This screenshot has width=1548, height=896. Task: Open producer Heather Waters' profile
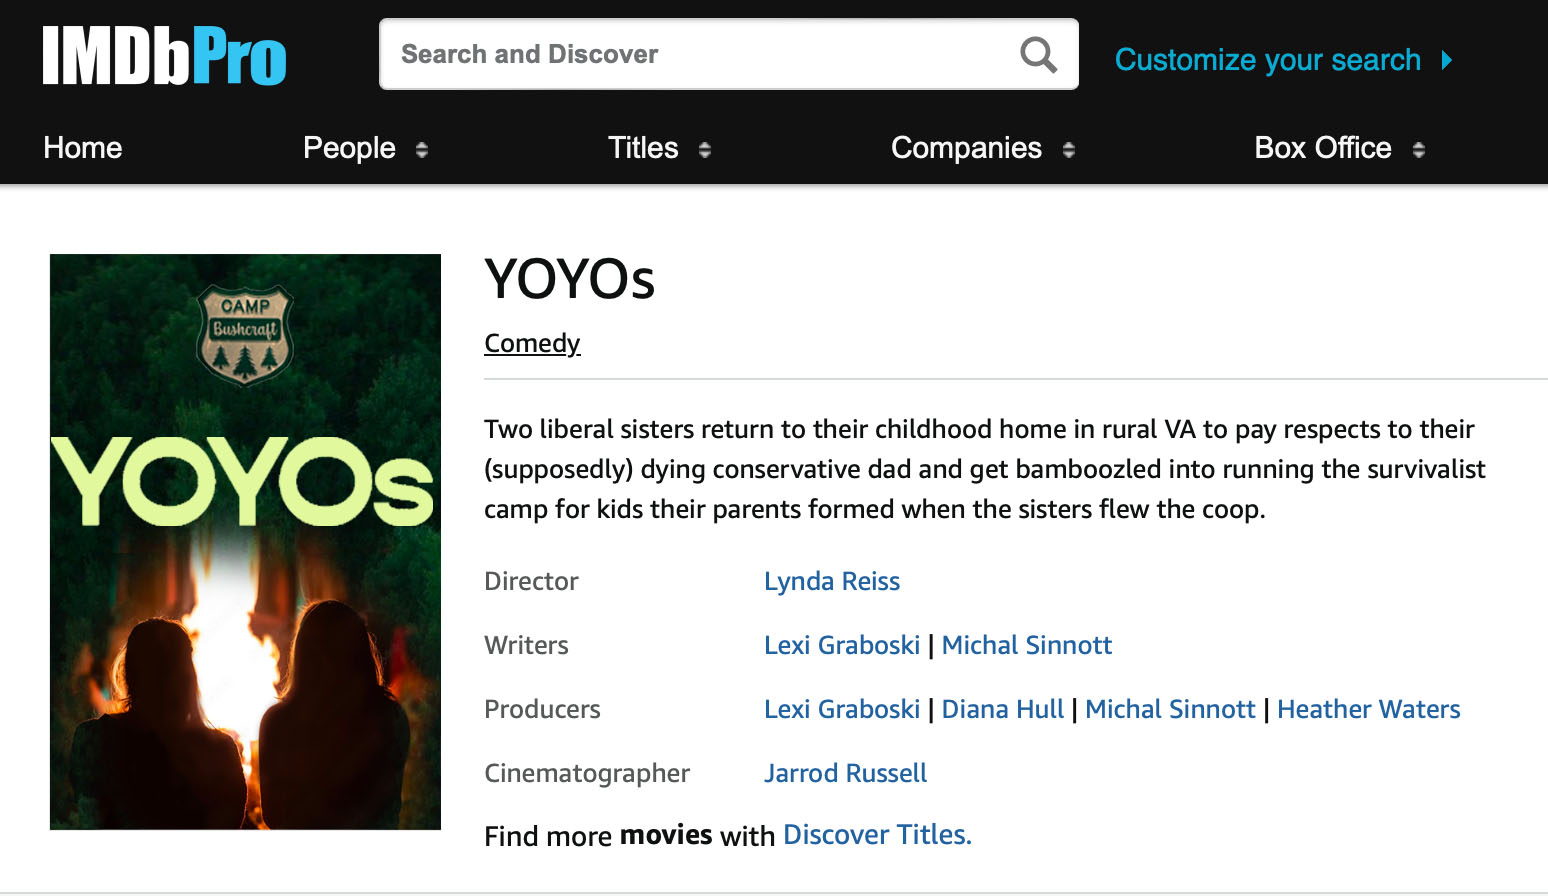tap(1368, 709)
